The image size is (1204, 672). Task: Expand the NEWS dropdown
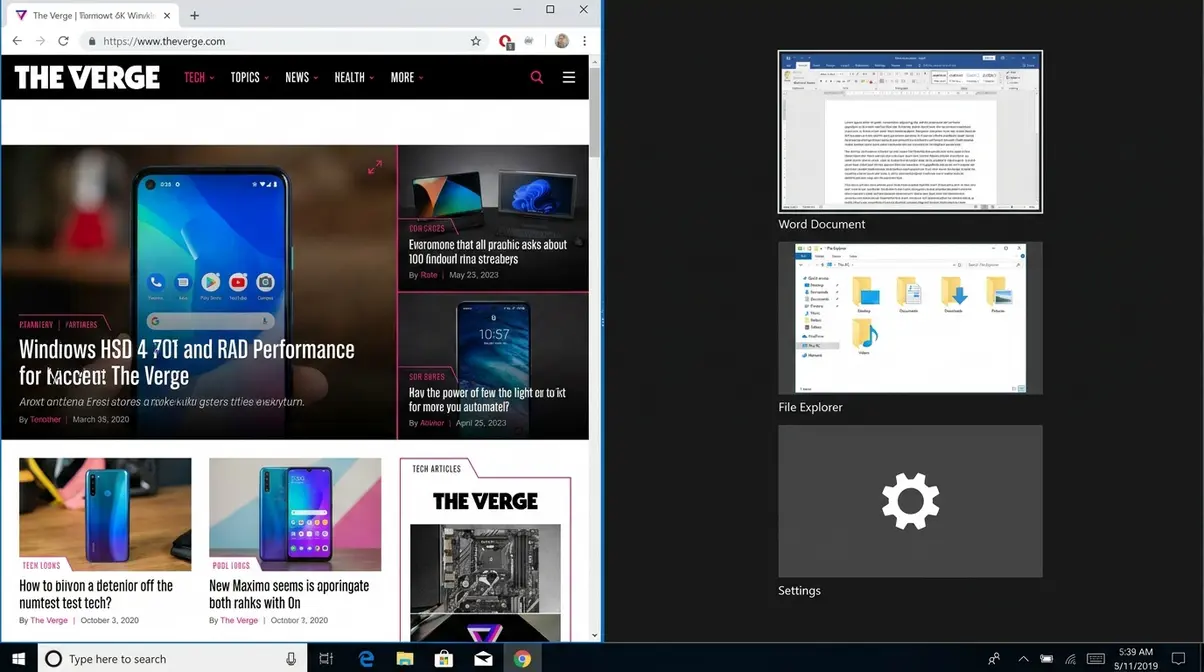click(x=301, y=77)
